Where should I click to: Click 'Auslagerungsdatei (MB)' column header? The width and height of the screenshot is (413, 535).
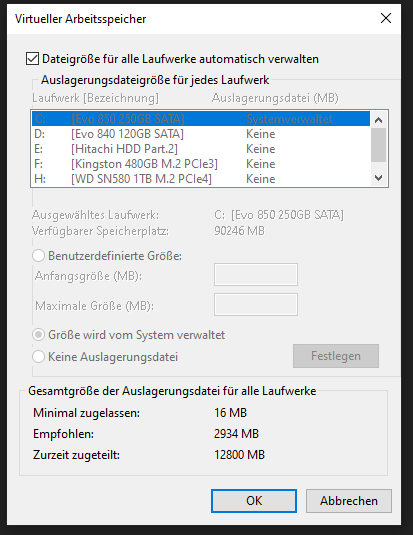point(275,98)
